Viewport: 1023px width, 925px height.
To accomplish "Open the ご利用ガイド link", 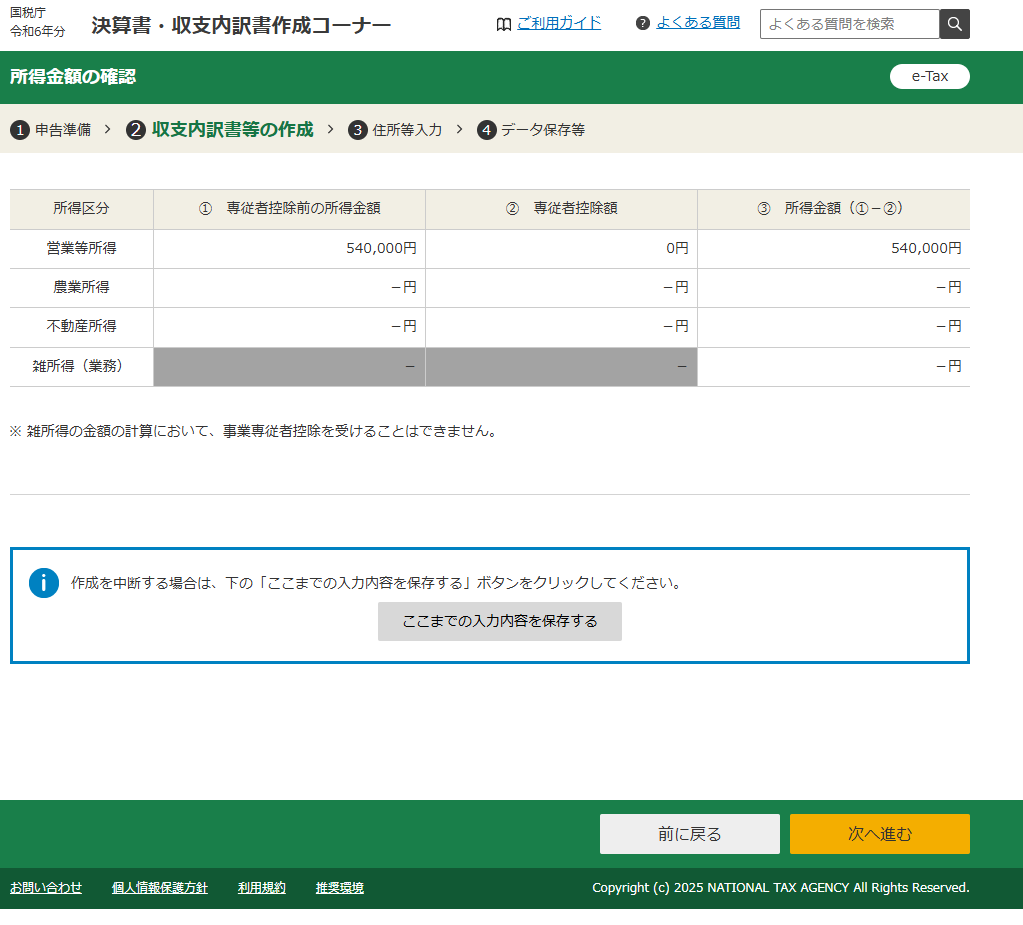I will [x=559, y=23].
